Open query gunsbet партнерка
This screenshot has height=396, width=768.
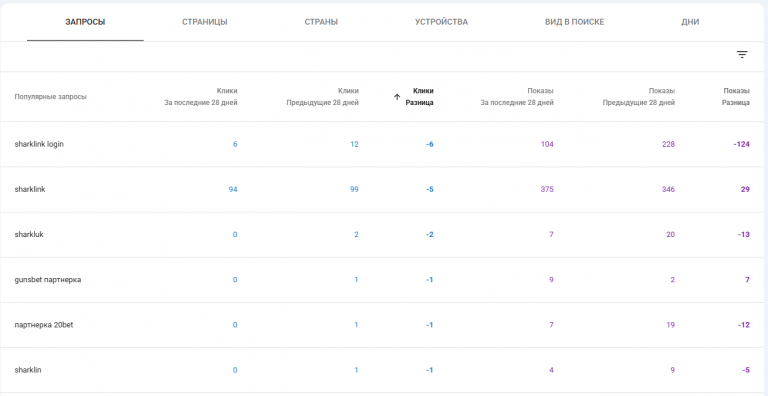[48, 280]
